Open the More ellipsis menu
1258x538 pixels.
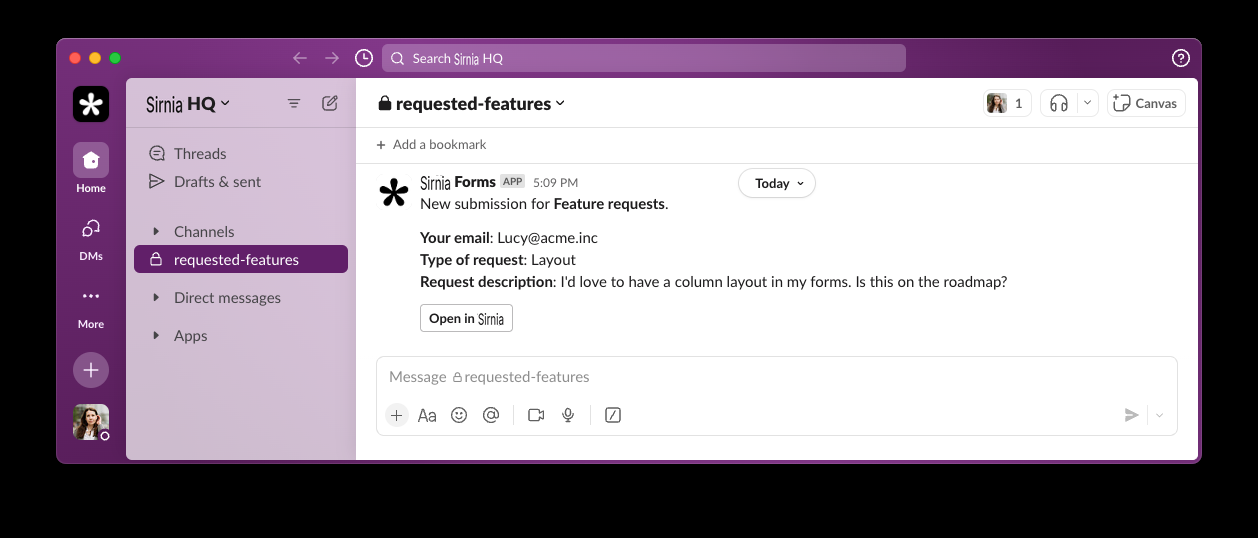[91, 296]
